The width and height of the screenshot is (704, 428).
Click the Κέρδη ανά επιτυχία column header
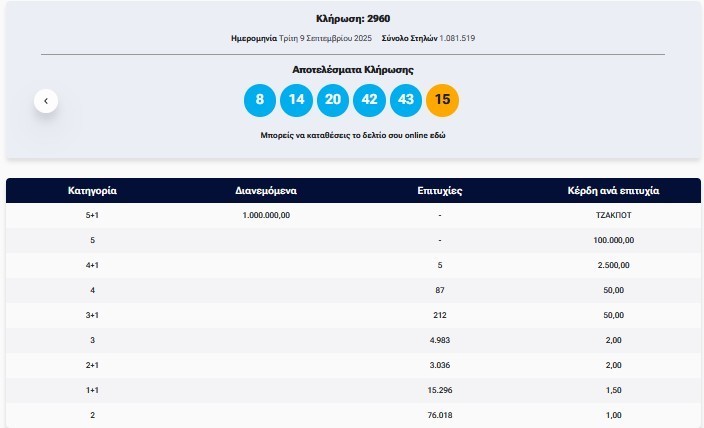[614, 190]
